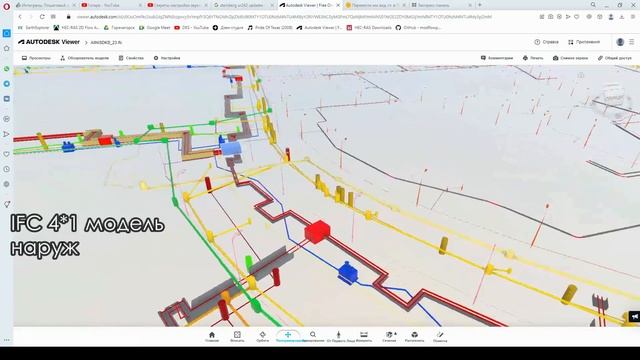The width and height of the screenshot is (640, 360).
Task: Click the Home view tool in bottom toolbar
Action: coord(212,337)
